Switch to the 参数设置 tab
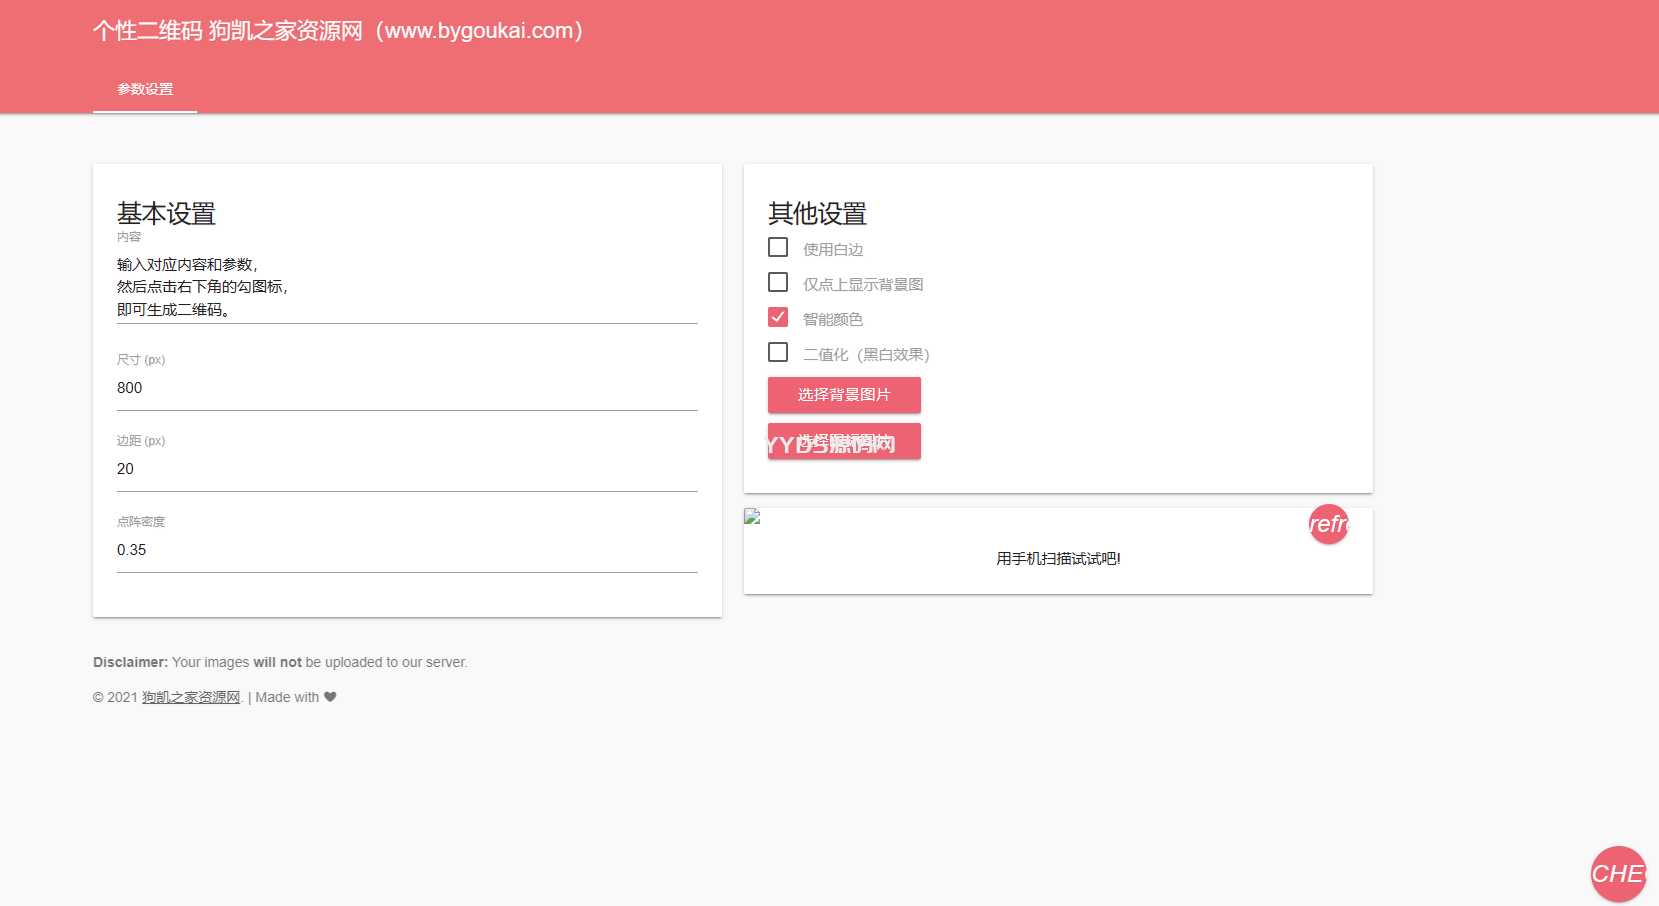 [x=145, y=89]
